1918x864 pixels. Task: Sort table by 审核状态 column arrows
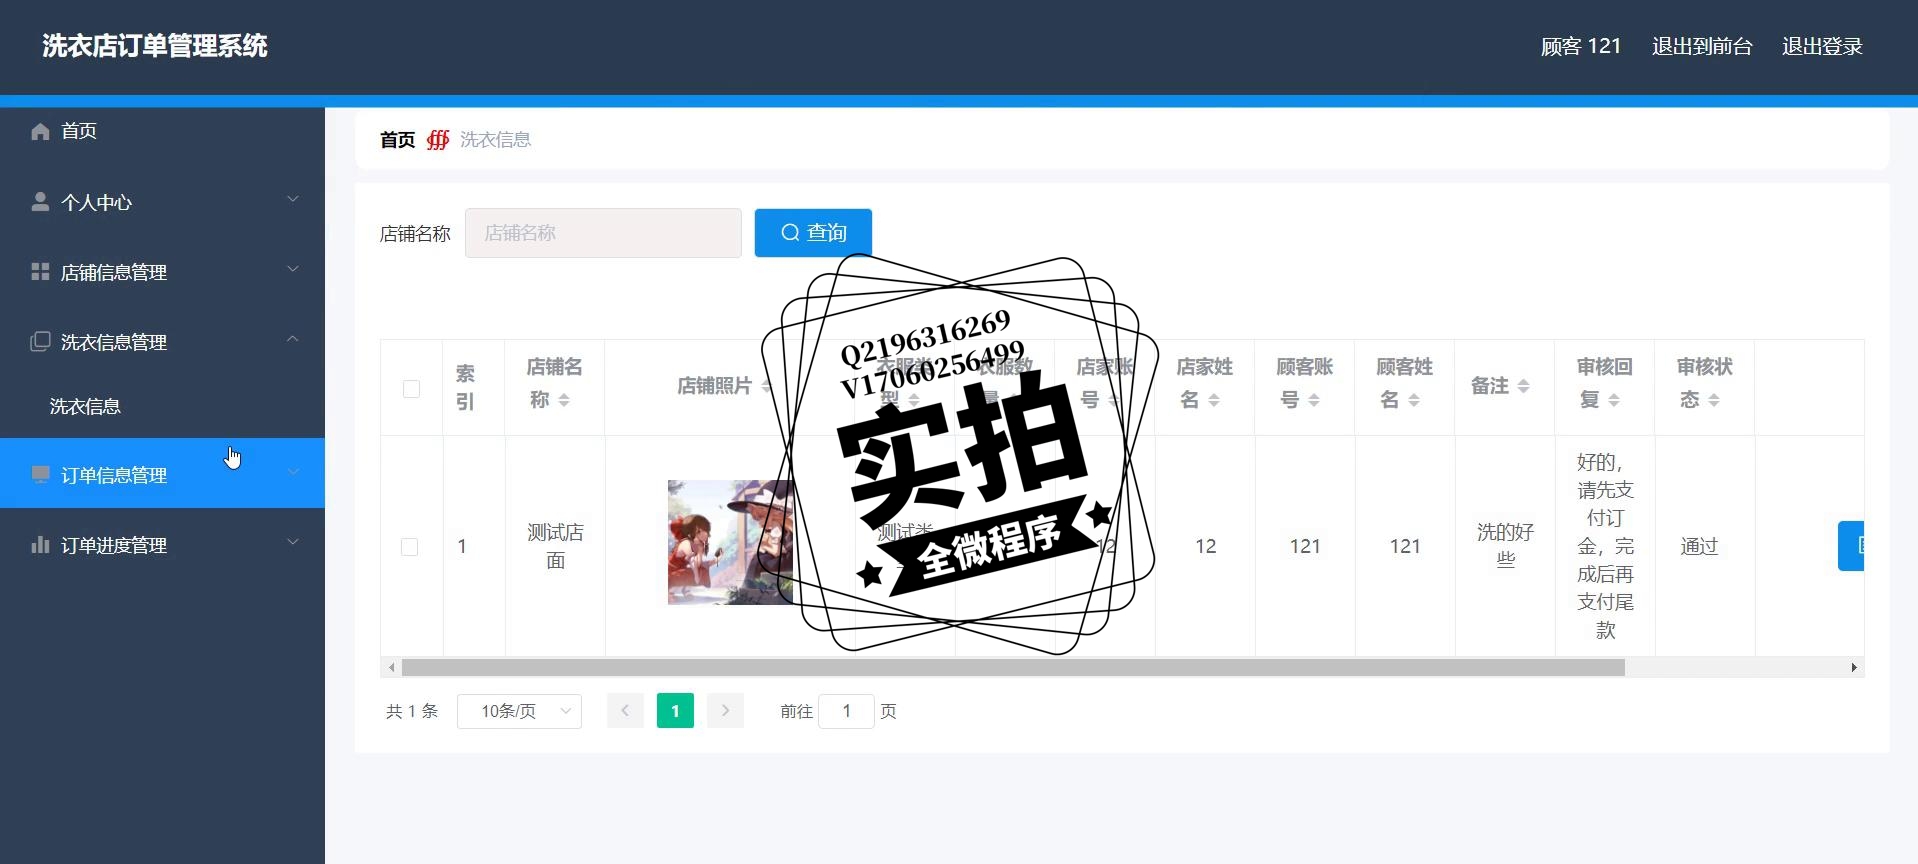click(x=1714, y=400)
